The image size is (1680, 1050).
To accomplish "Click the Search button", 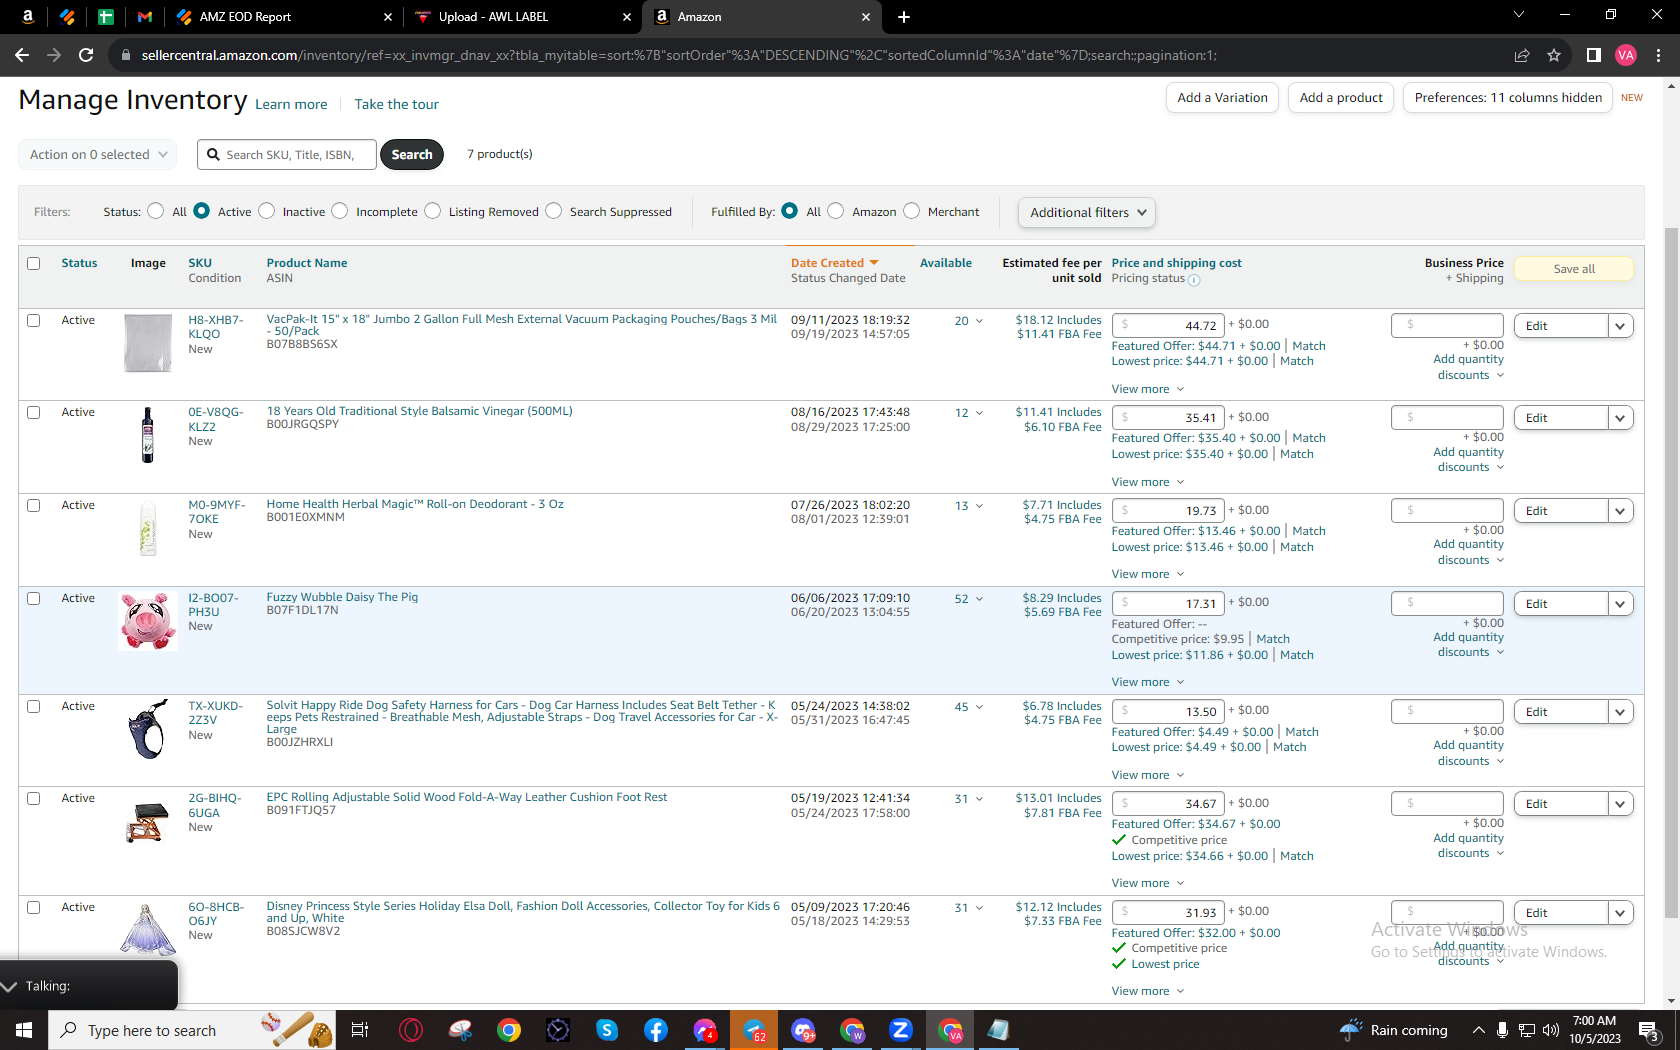I will click(x=411, y=155).
